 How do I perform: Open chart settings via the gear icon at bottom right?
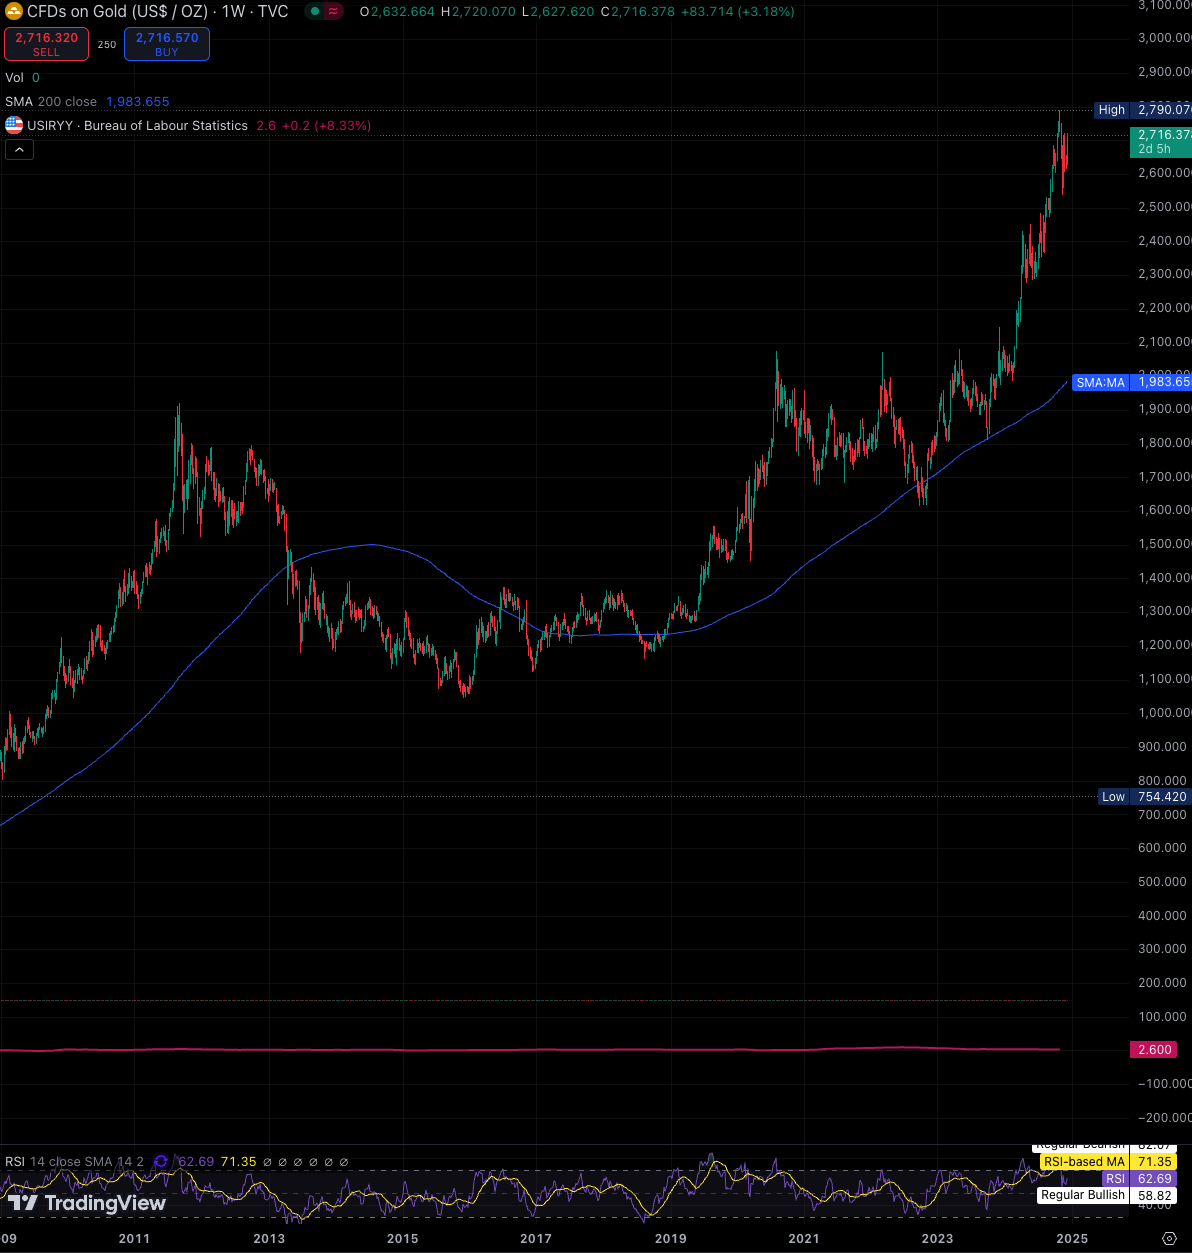(1169, 1238)
